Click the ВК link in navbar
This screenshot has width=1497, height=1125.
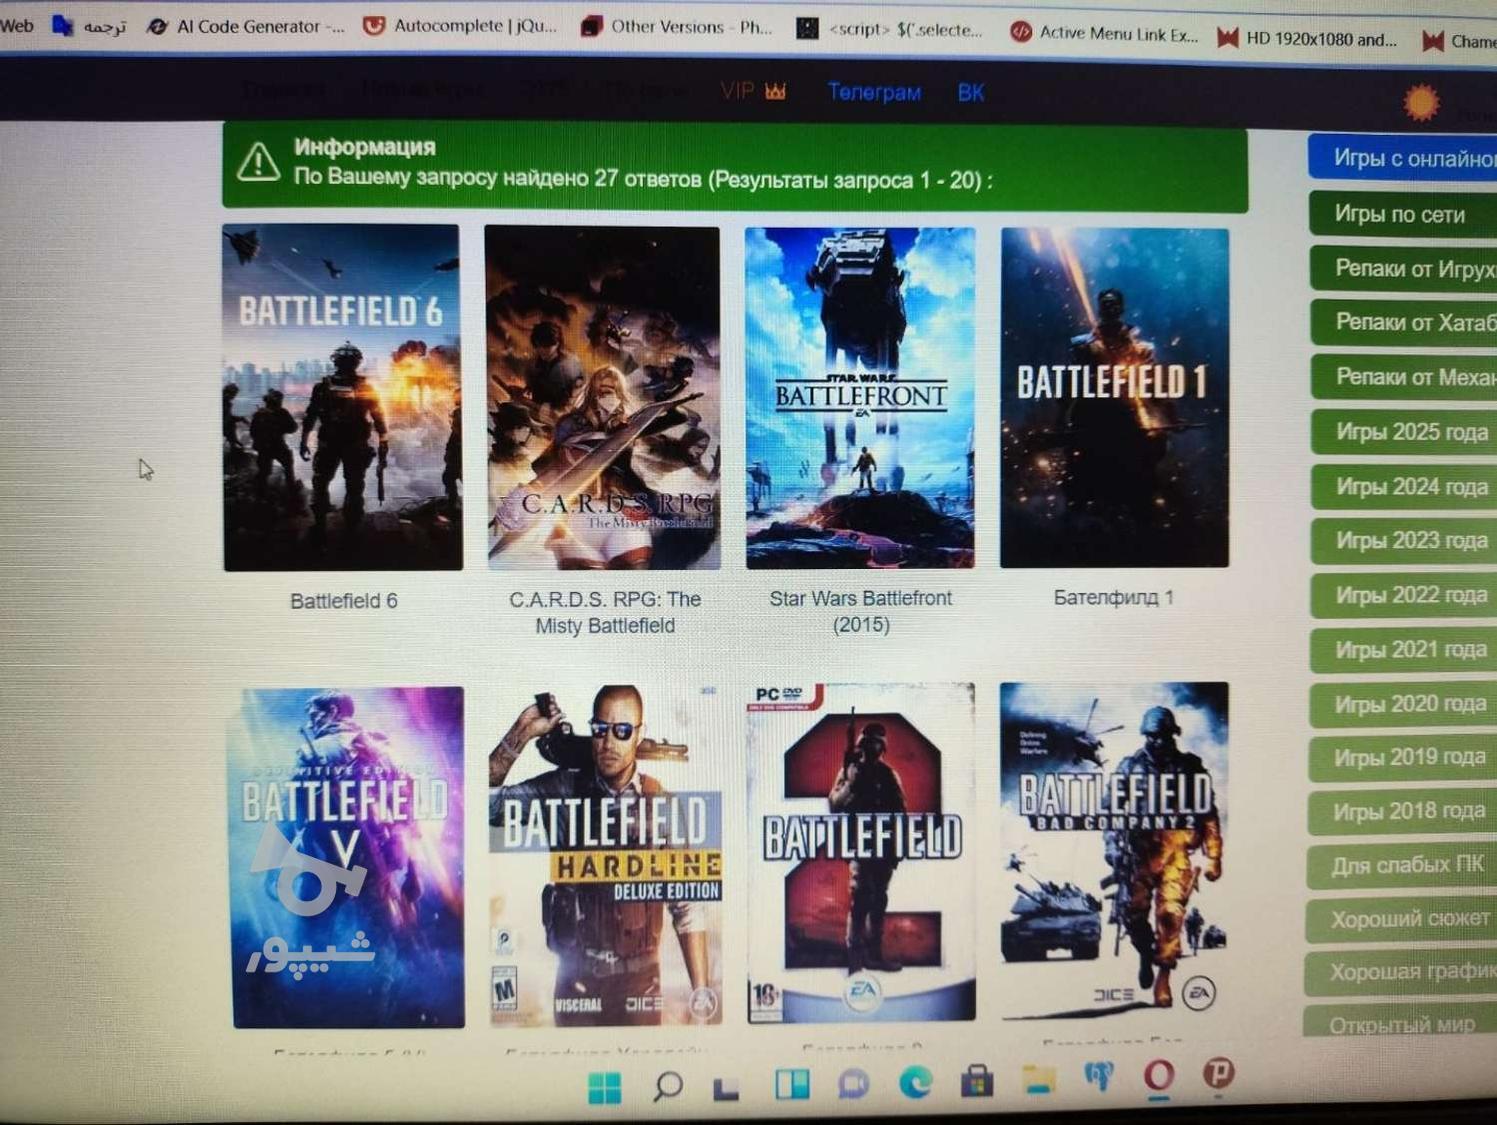click(x=970, y=93)
